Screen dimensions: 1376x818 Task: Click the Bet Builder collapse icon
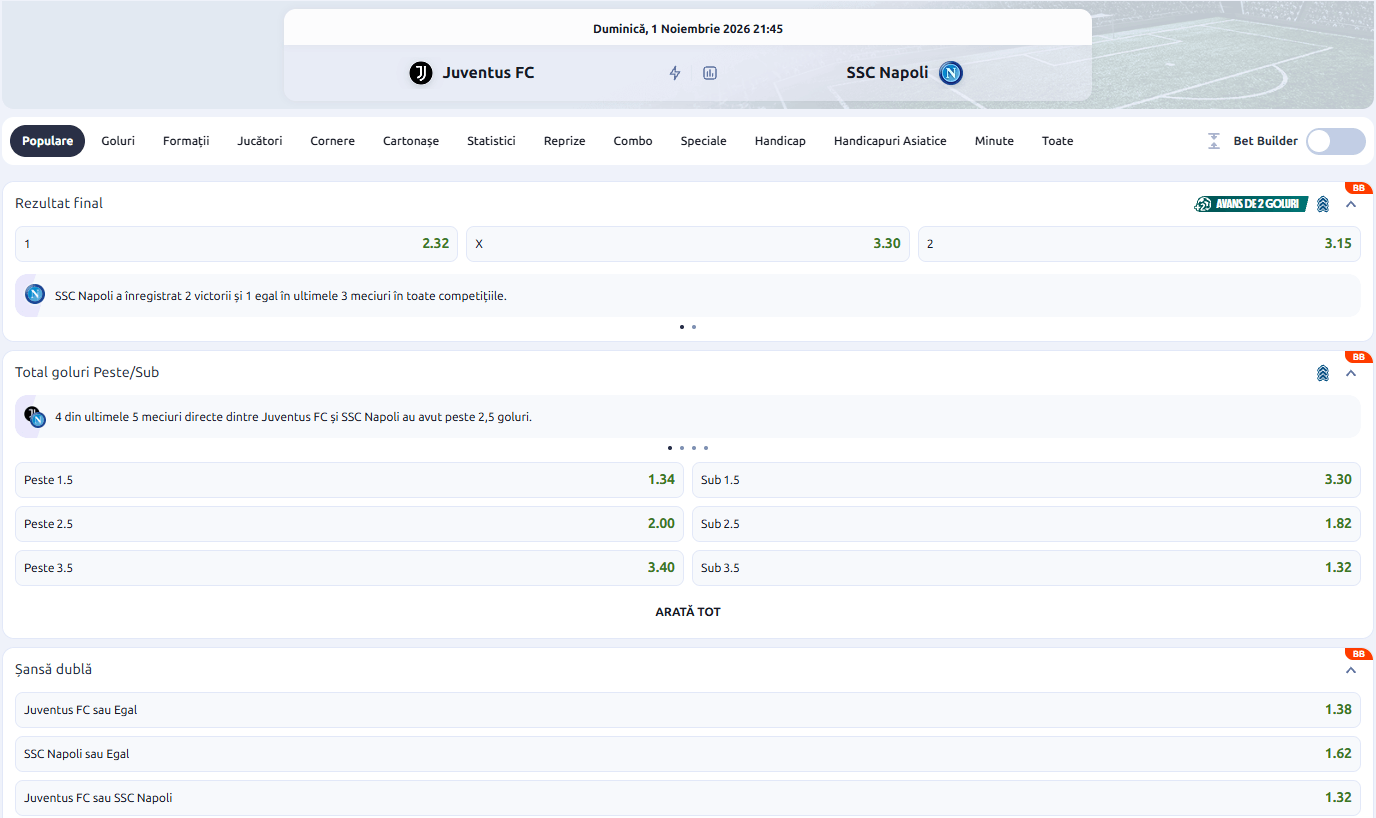tap(1214, 141)
